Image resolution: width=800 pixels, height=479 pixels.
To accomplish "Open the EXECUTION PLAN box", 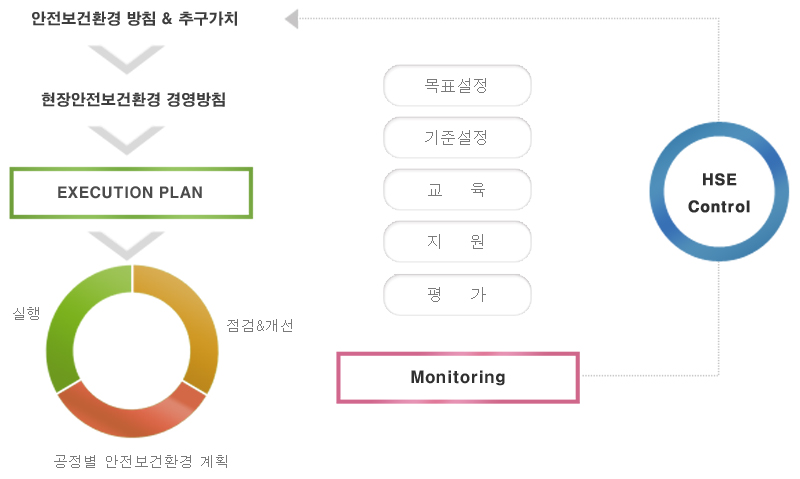I will point(131,192).
